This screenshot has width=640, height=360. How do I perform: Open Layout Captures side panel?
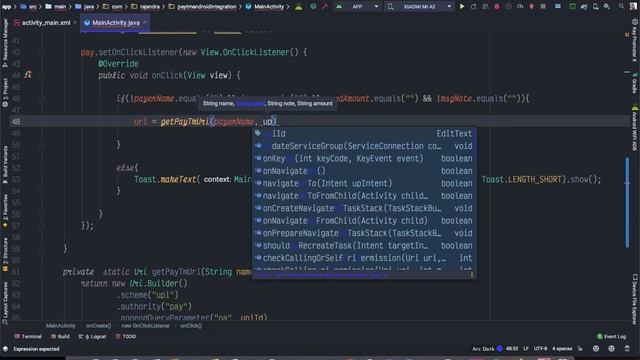click(5, 303)
